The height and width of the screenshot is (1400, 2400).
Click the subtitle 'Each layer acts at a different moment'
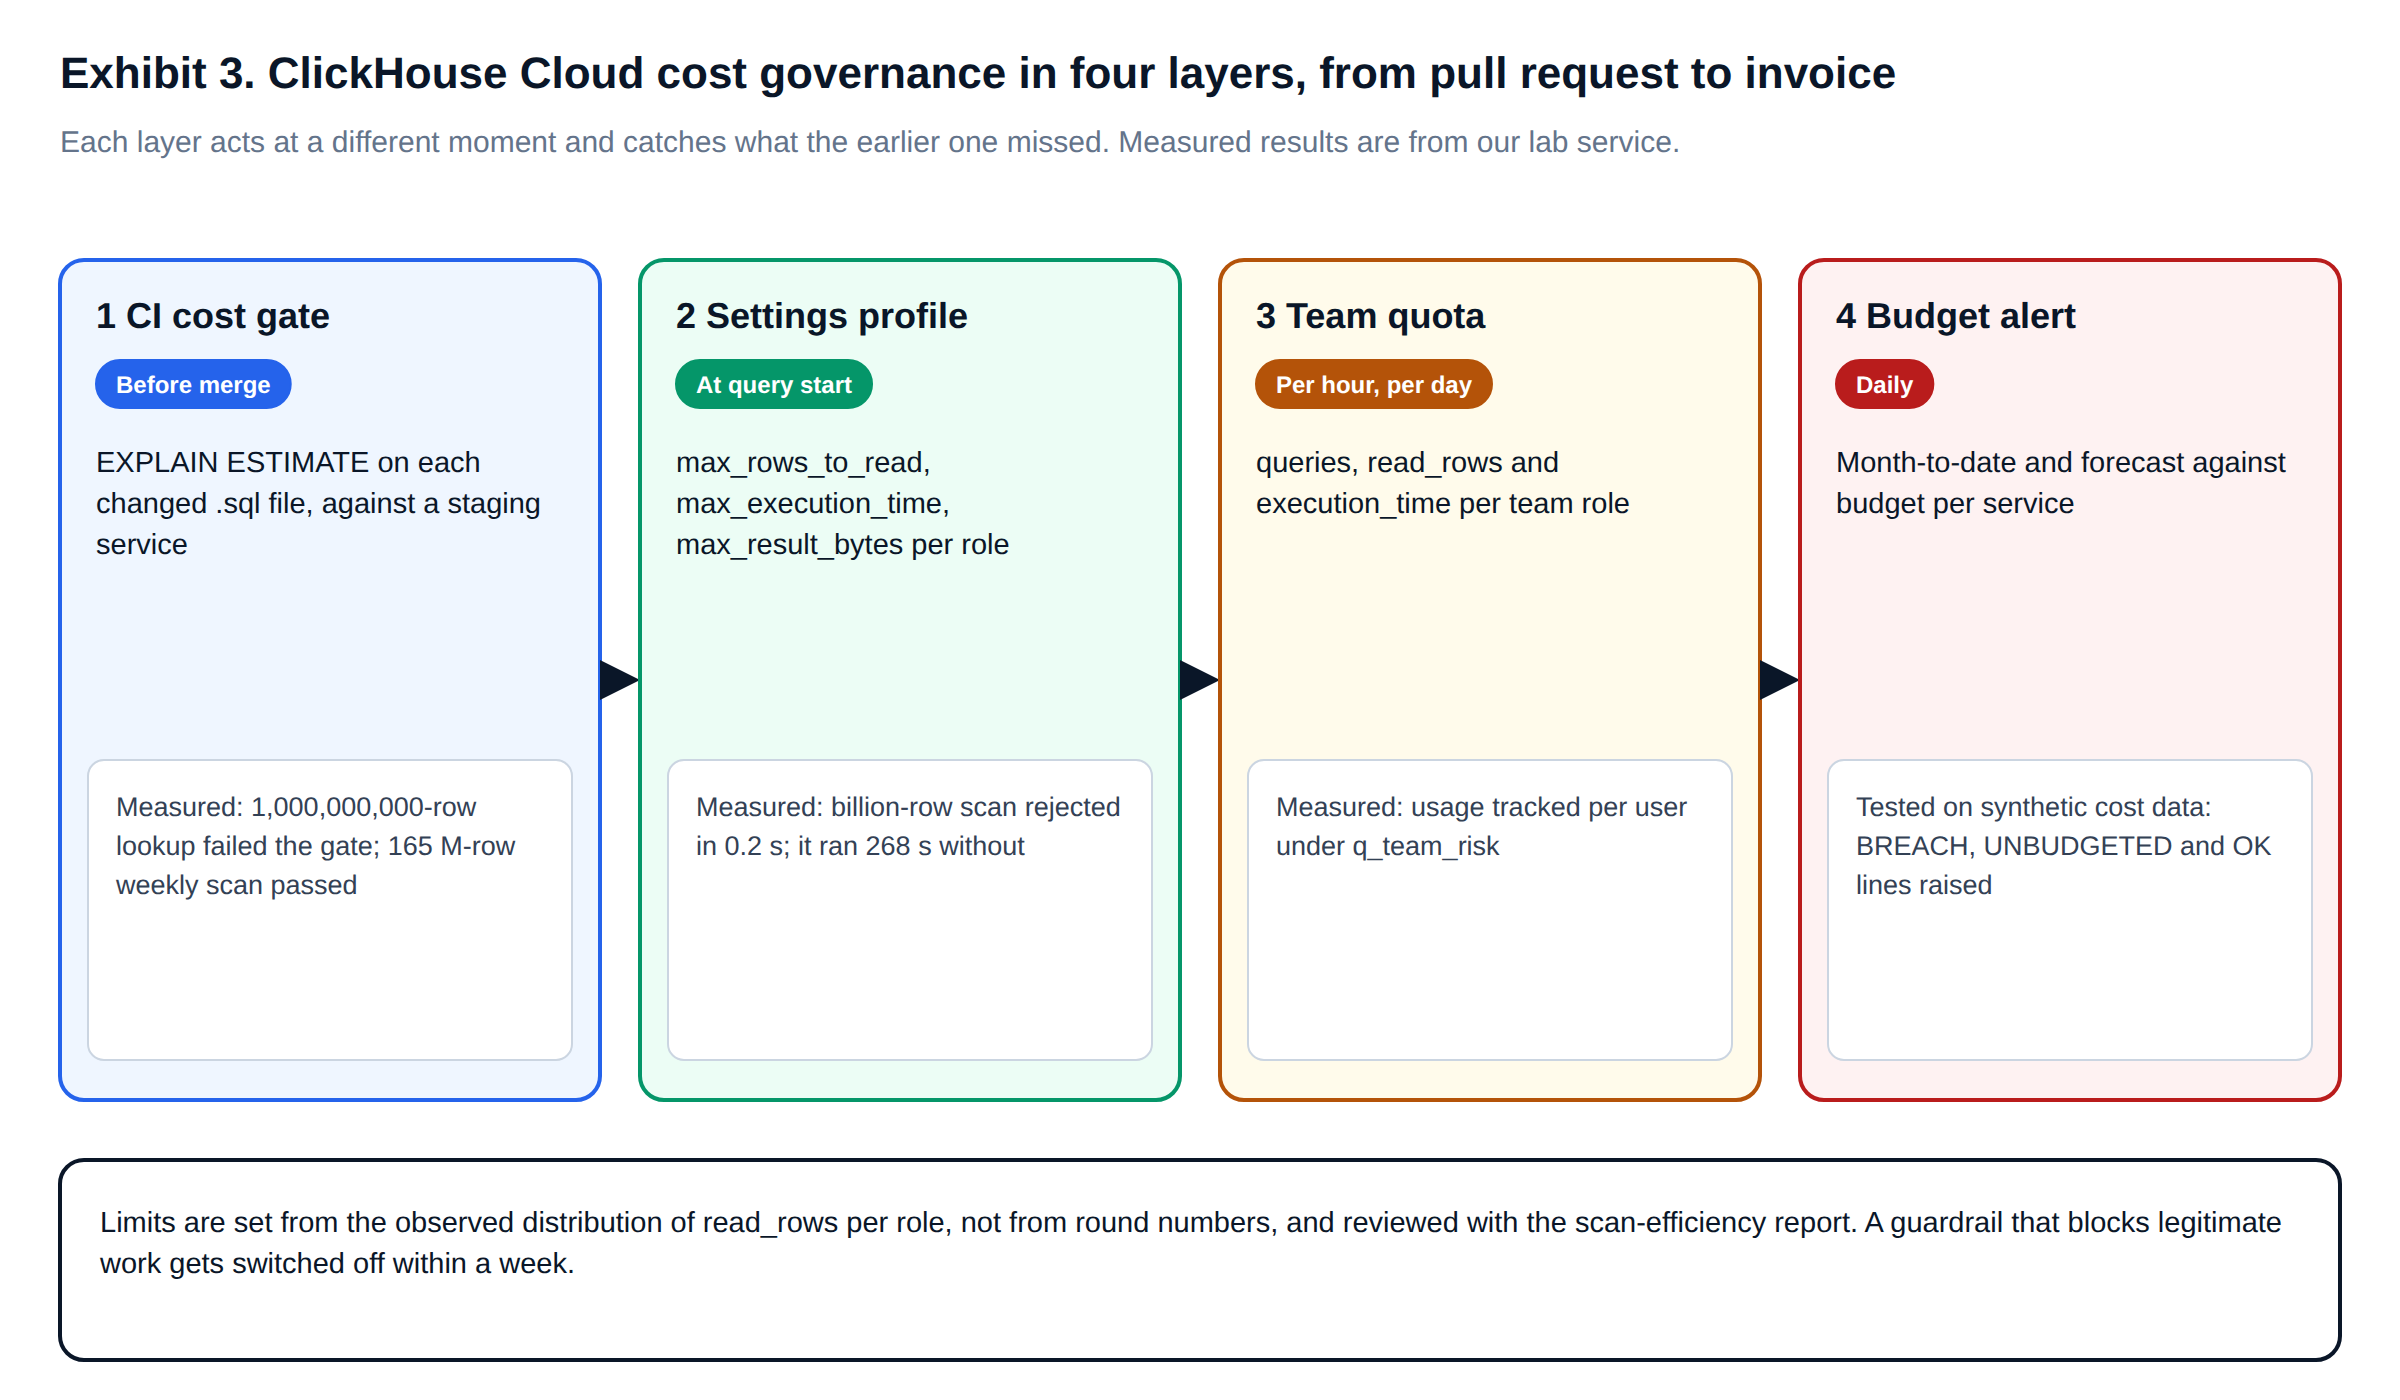pyautogui.click(x=869, y=142)
